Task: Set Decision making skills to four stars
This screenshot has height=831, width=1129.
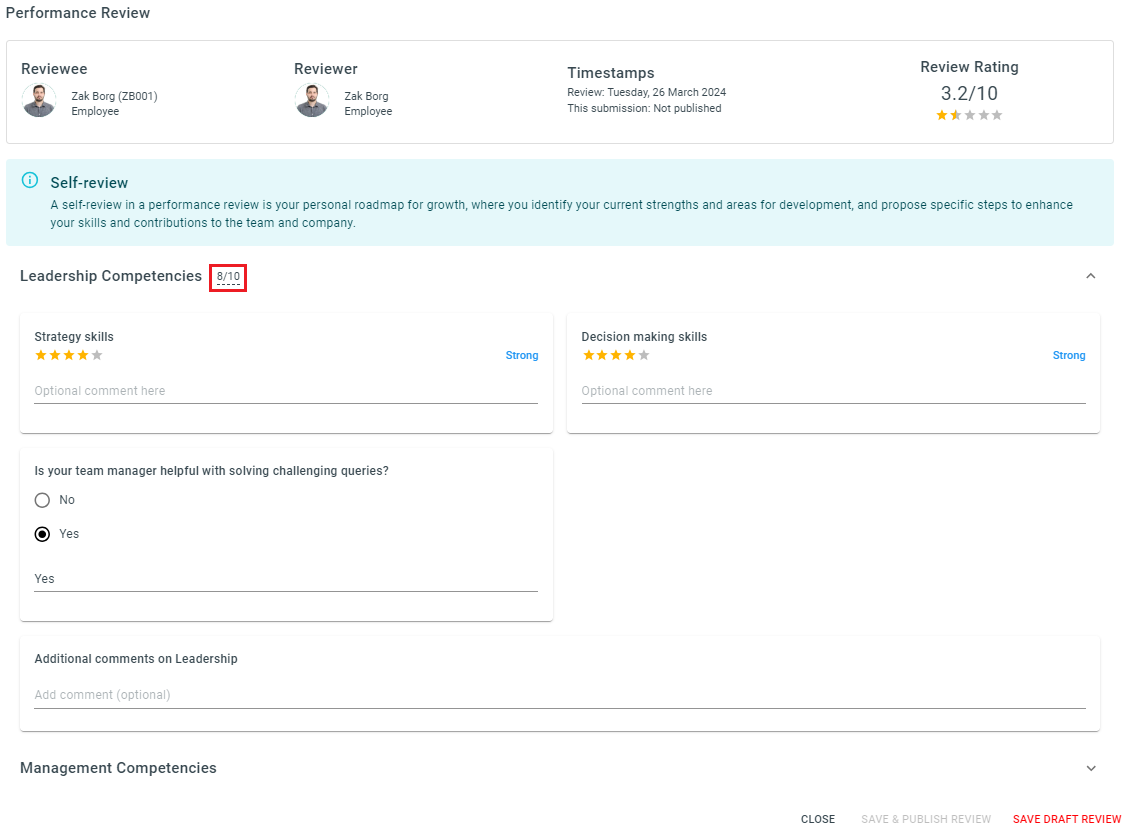Action: tap(630, 355)
